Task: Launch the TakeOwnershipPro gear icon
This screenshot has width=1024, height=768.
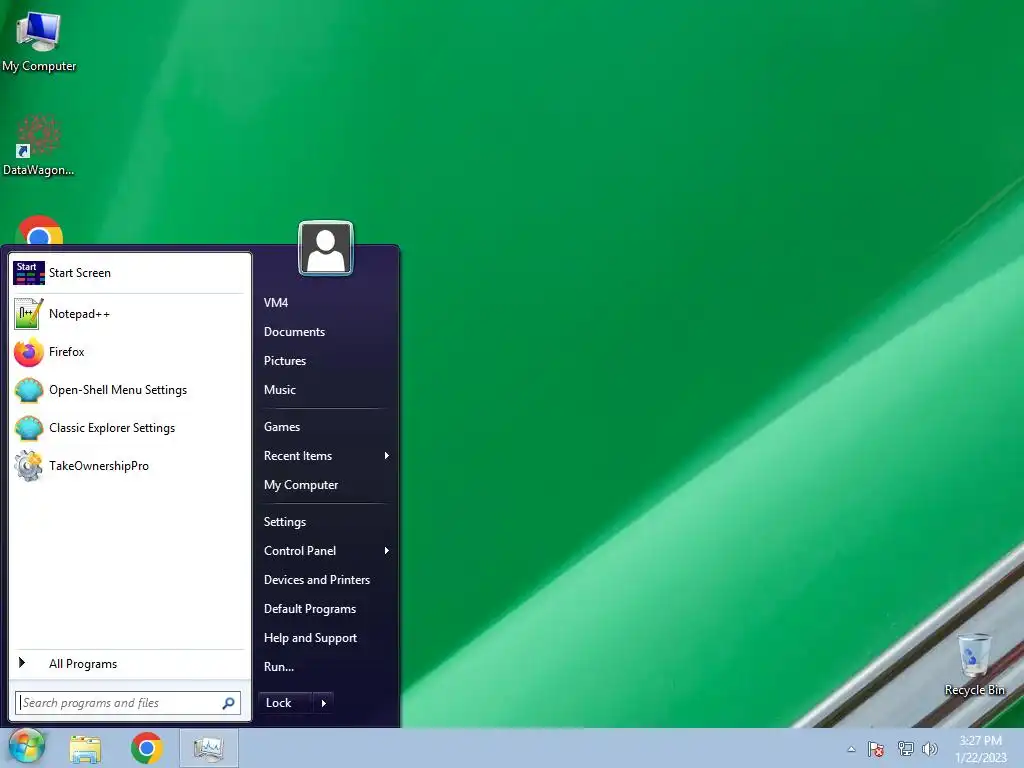Action: (x=29, y=466)
